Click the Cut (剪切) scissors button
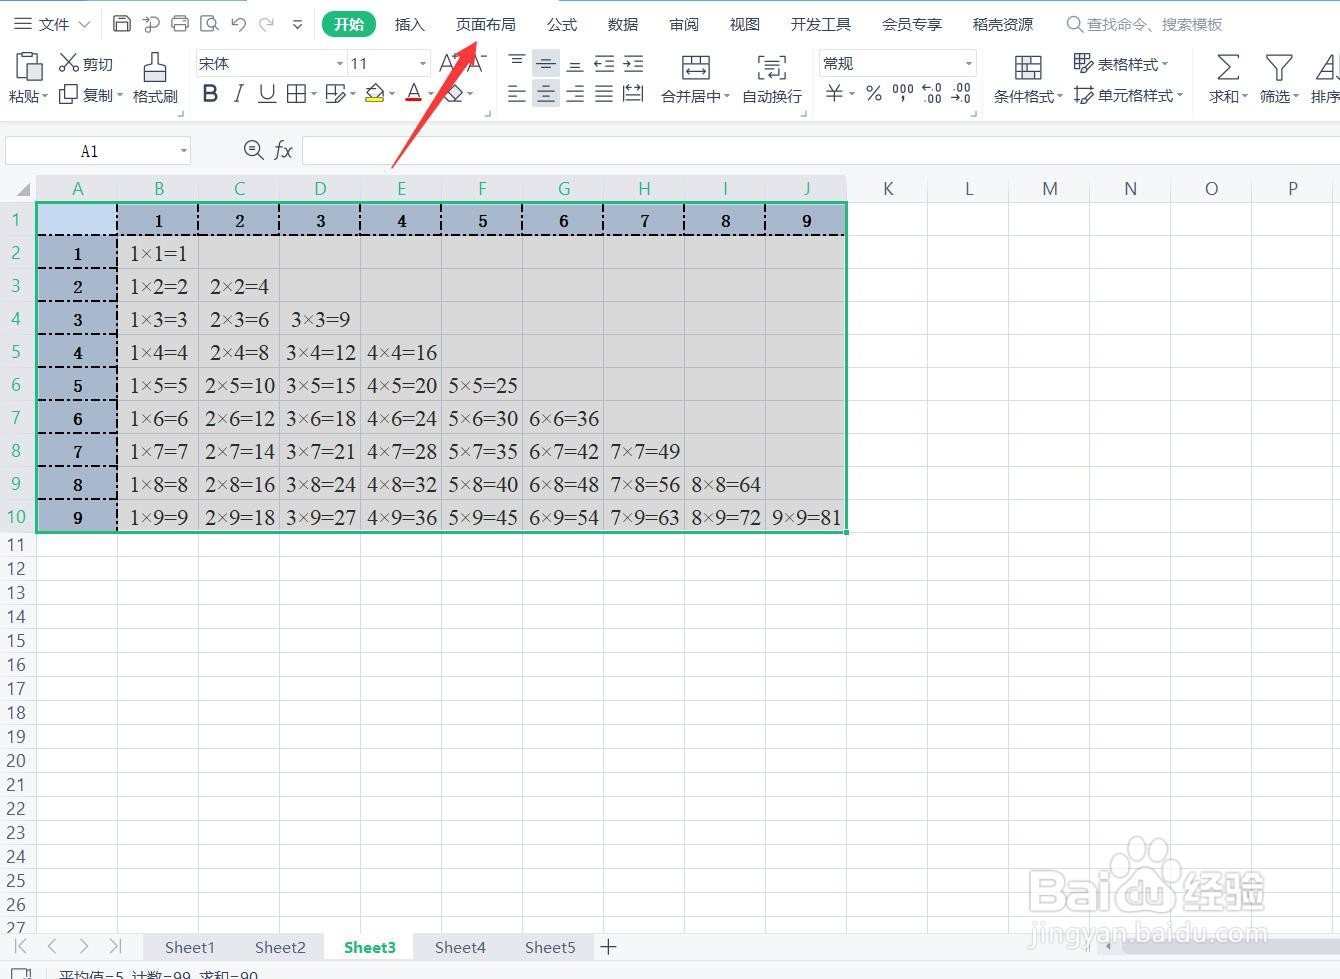Viewport: 1340px width, 979px height. point(86,64)
